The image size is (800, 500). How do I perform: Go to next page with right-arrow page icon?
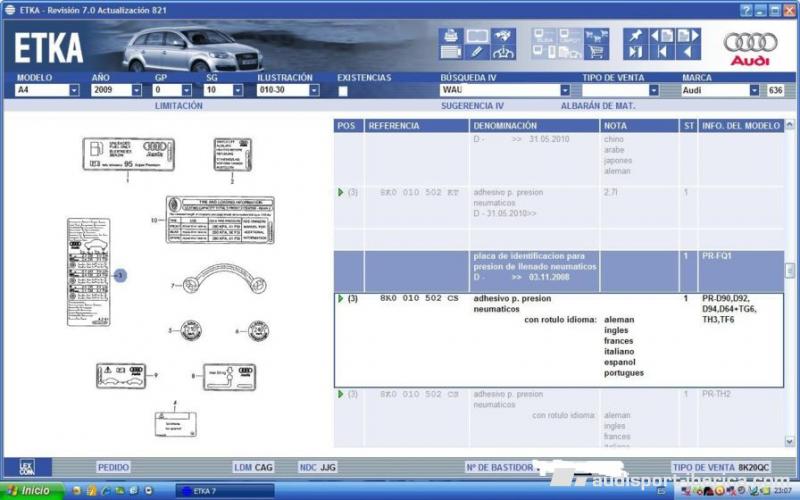688,36
